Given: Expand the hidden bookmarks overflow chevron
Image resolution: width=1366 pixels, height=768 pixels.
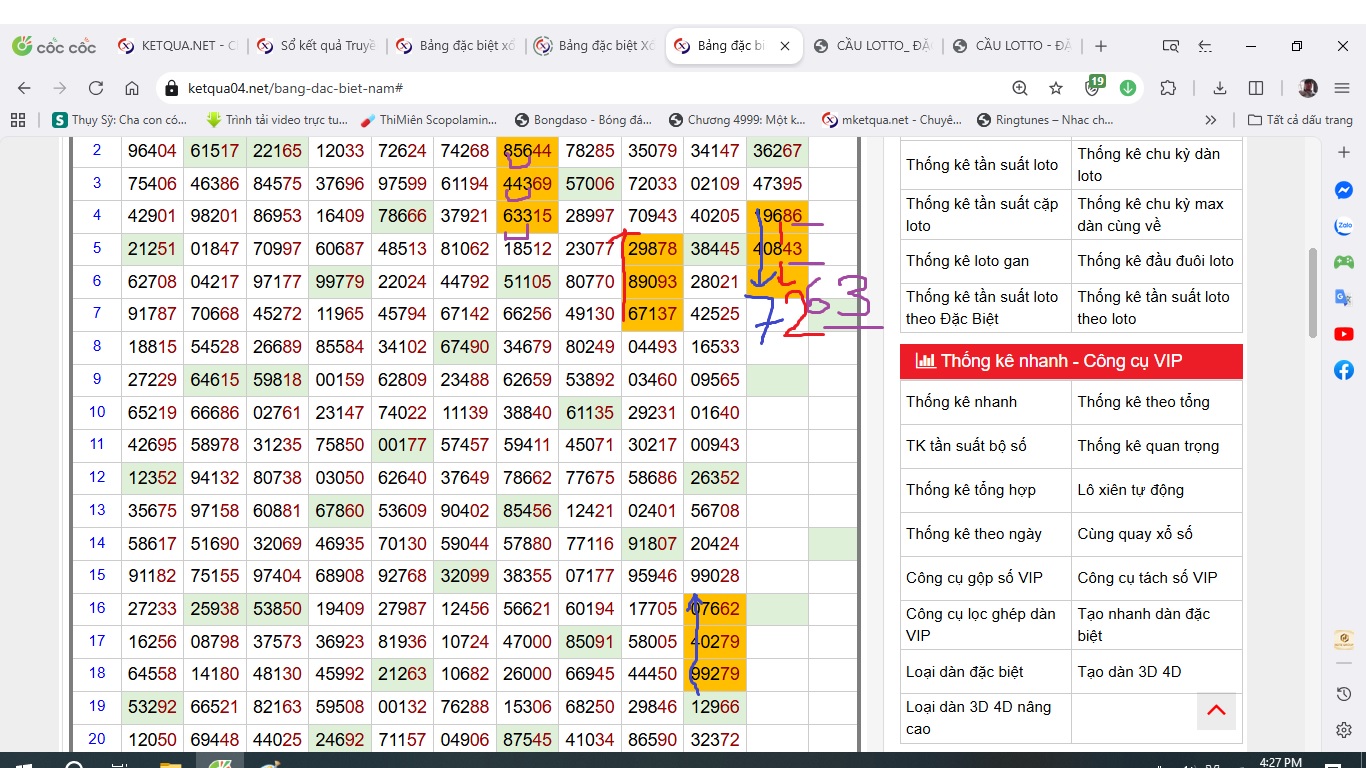Looking at the screenshot, I should (x=1211, y=120).
